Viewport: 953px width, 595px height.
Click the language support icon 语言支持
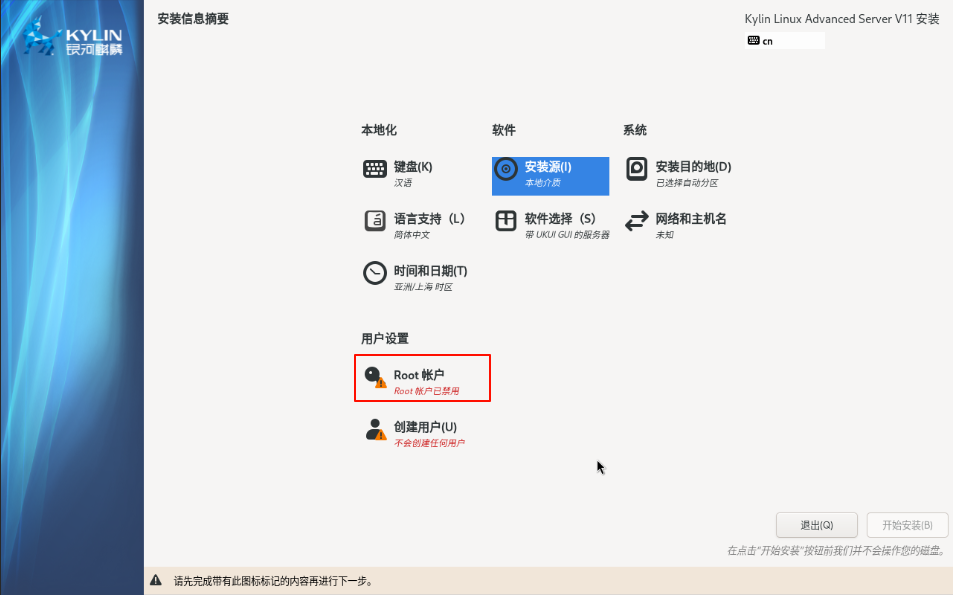click(374, 221)
